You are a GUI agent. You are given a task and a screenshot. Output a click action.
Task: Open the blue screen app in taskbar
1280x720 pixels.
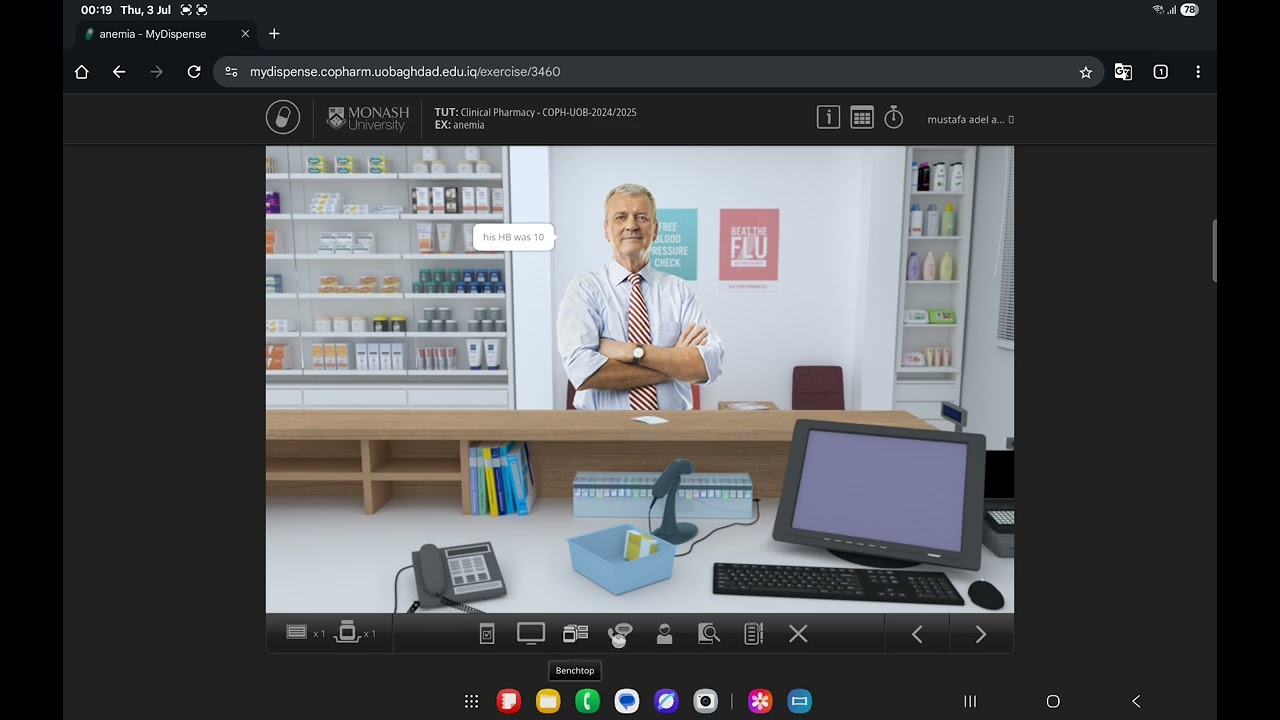pos(799,701)
